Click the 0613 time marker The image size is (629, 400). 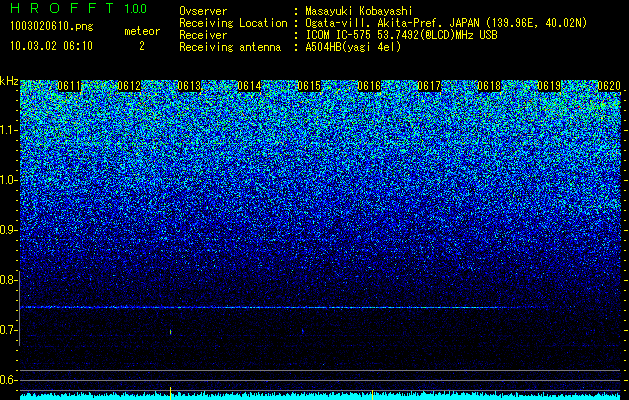(x=189, y=86)
